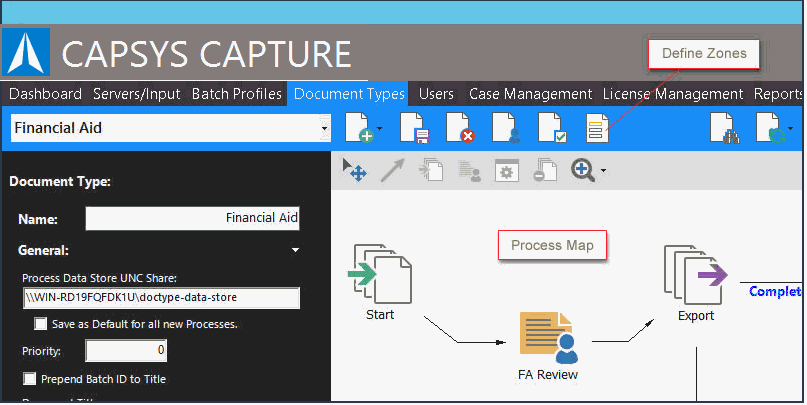
Task: Click the add documents step icon
Action: click(431, 170)
